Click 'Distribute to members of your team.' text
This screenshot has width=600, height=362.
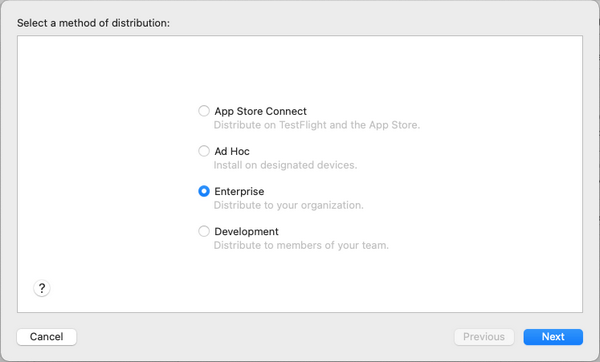coord(301,245)
